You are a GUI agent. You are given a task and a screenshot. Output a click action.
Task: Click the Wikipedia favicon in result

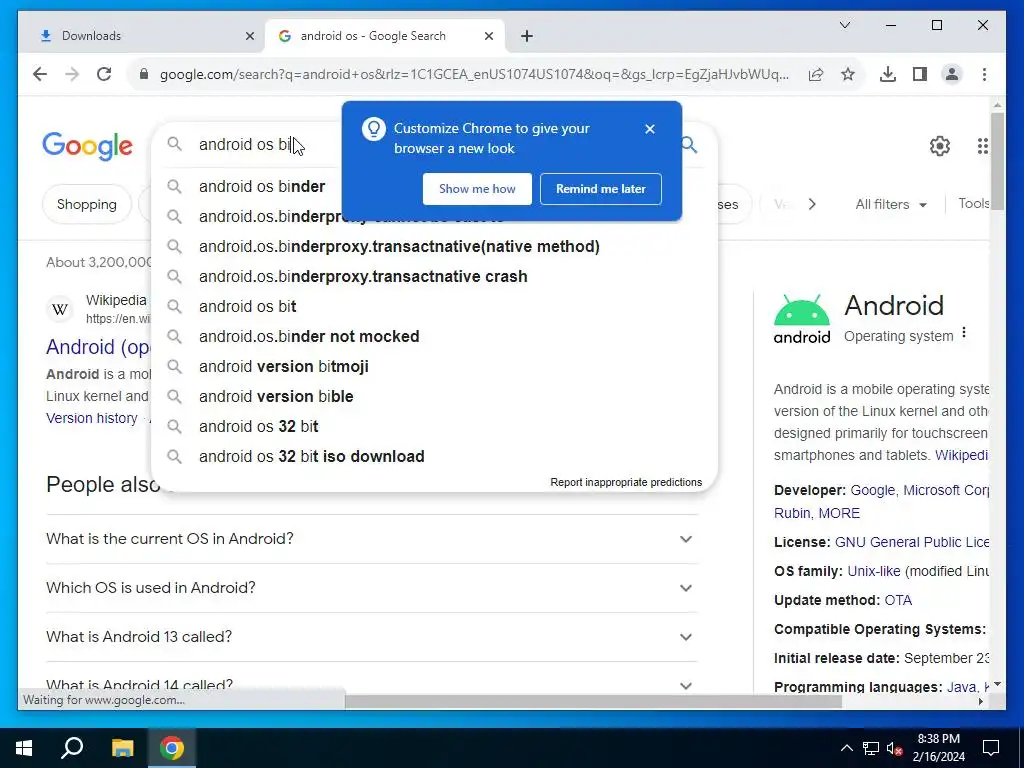click(60, 309)
